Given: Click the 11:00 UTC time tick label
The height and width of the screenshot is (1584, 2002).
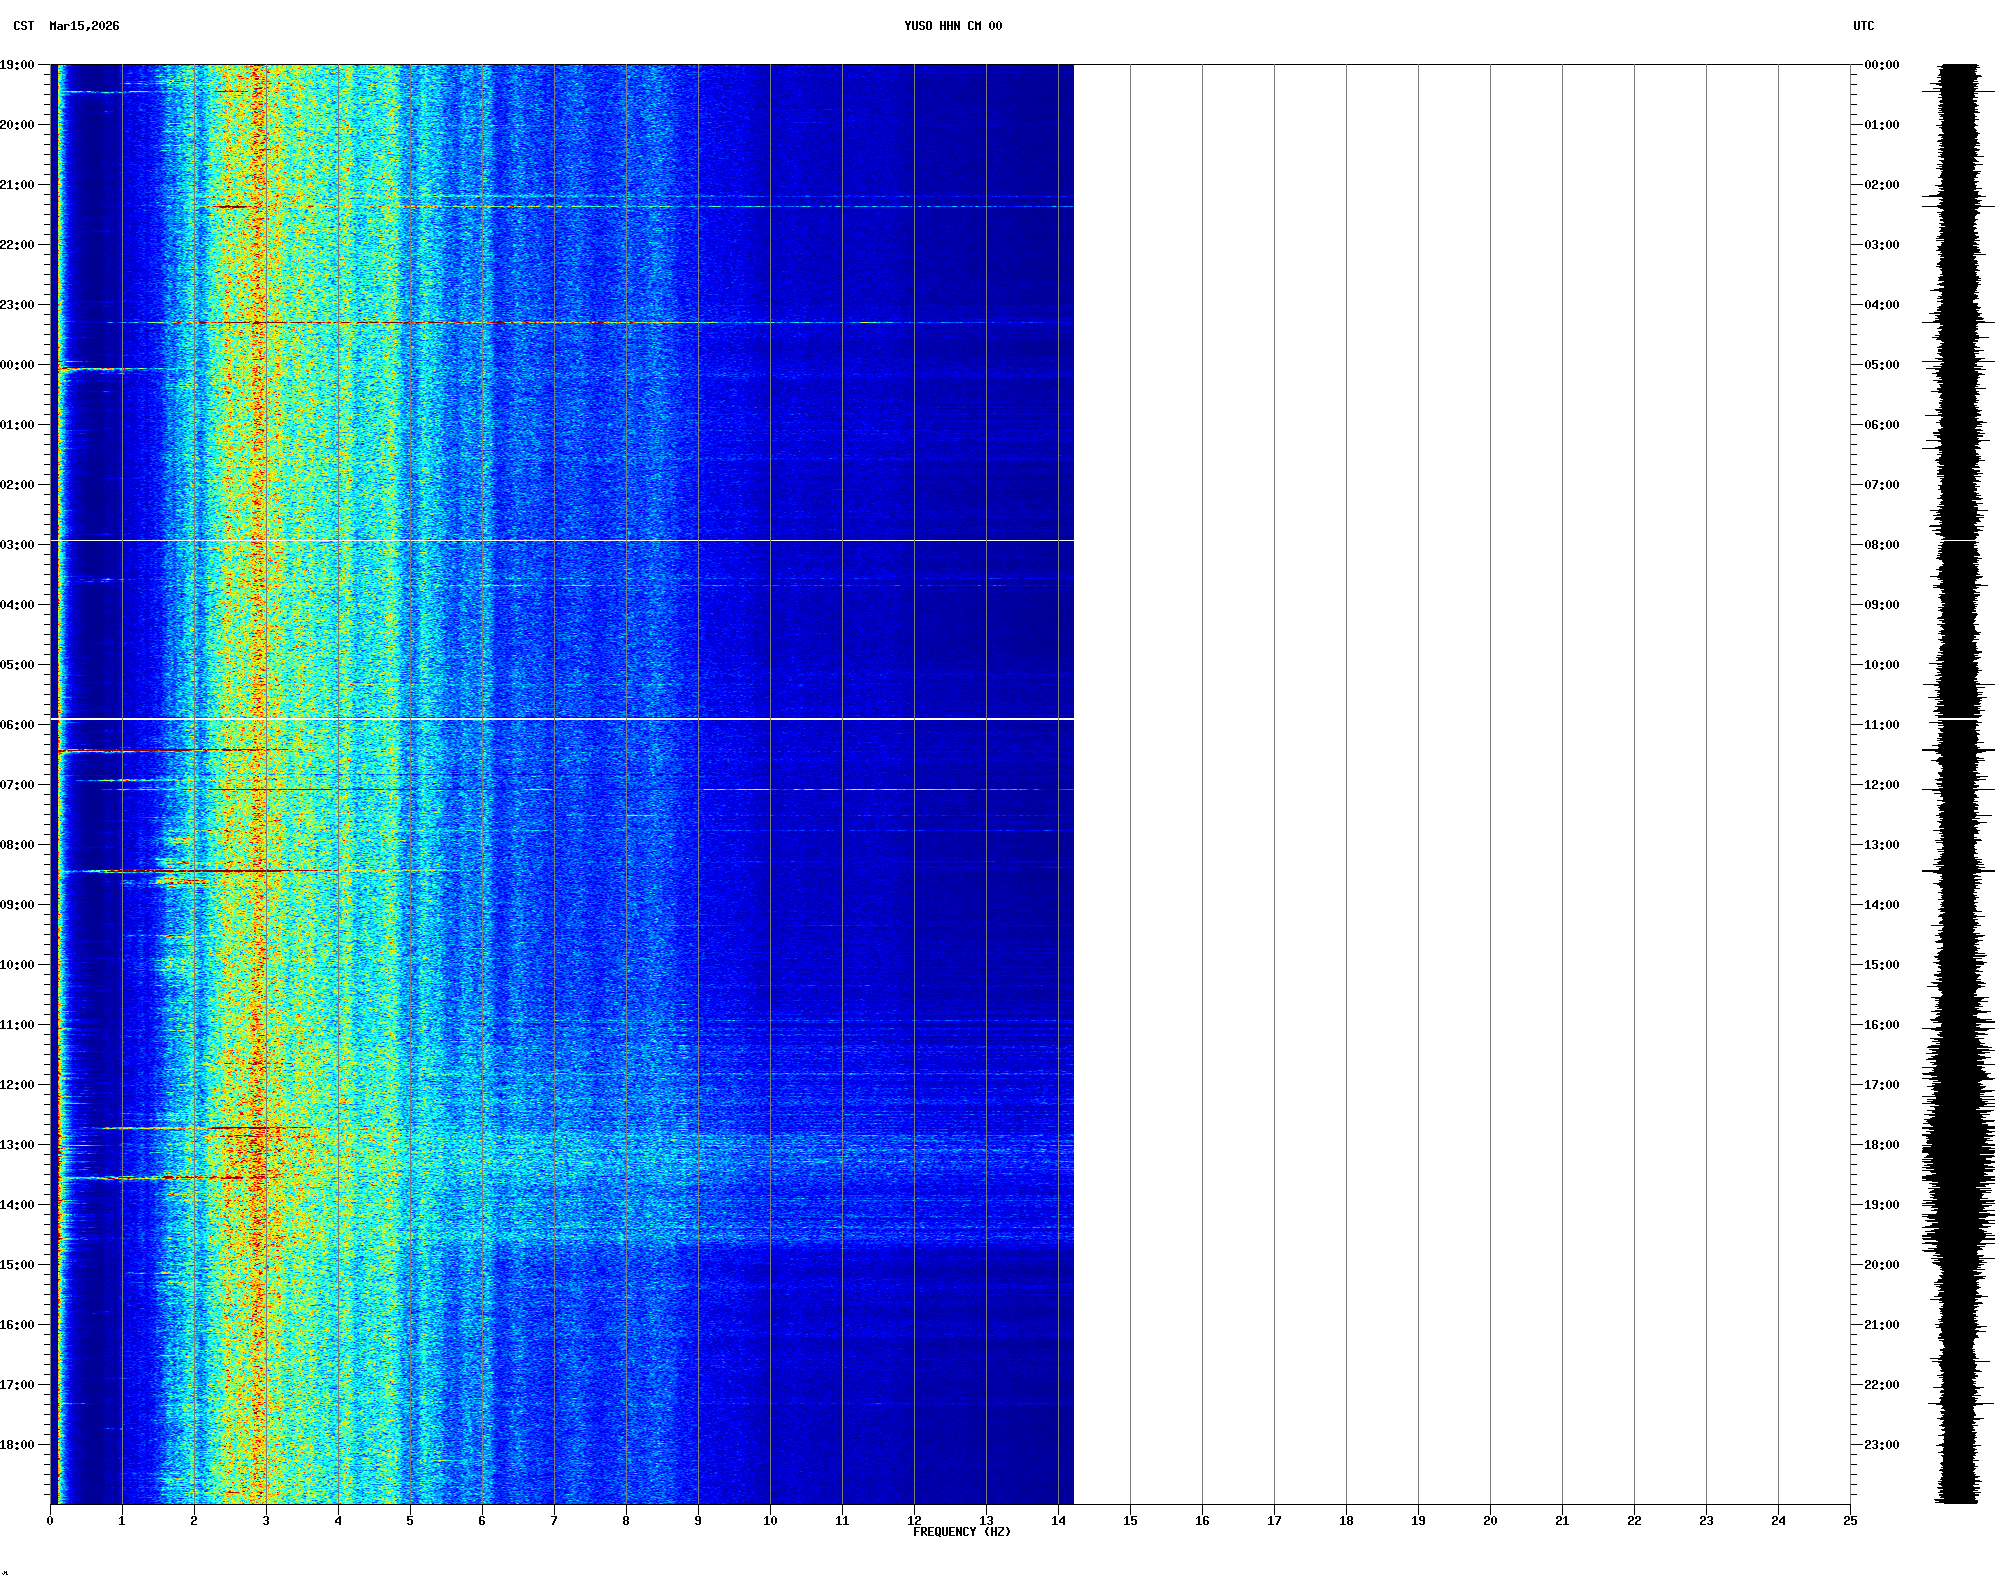Looking at the screenshot, I should point(1881,725).
